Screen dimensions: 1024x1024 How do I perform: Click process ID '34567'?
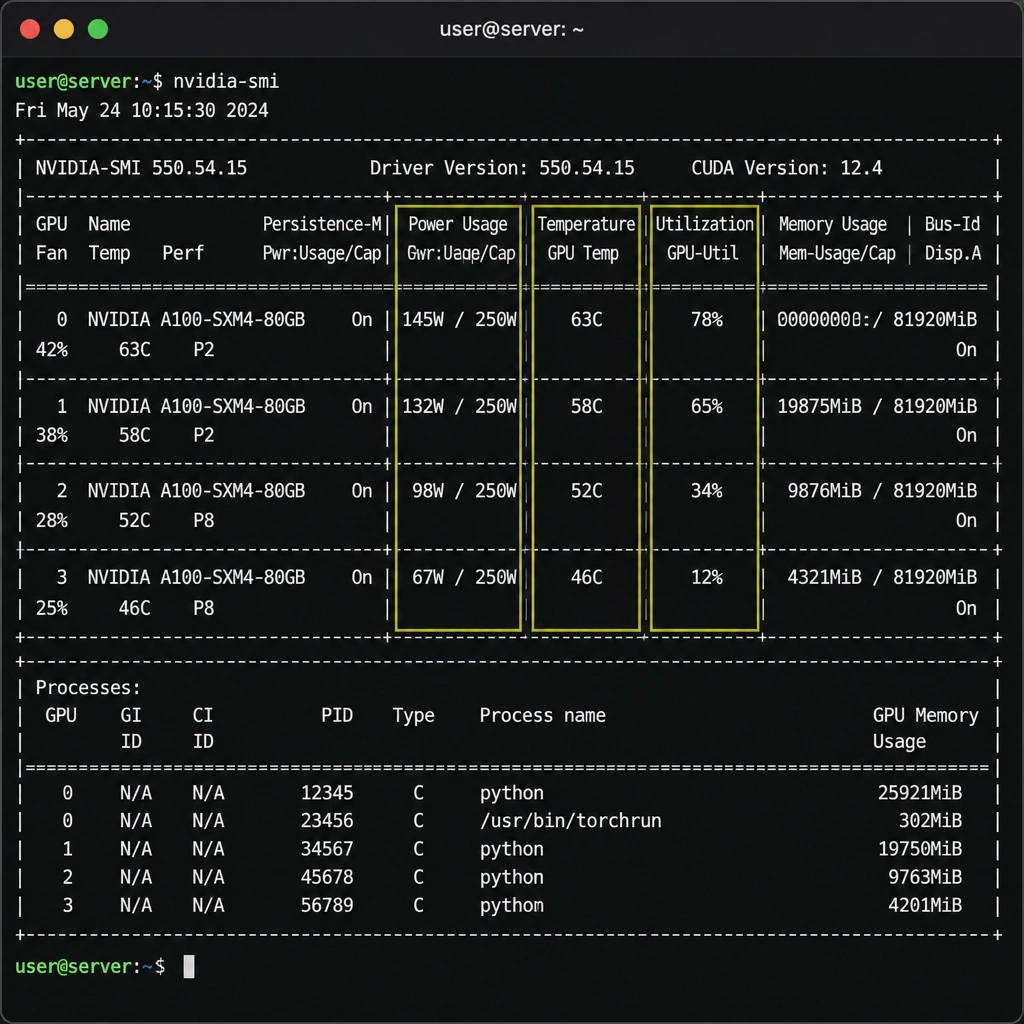[x=327, y=849]
